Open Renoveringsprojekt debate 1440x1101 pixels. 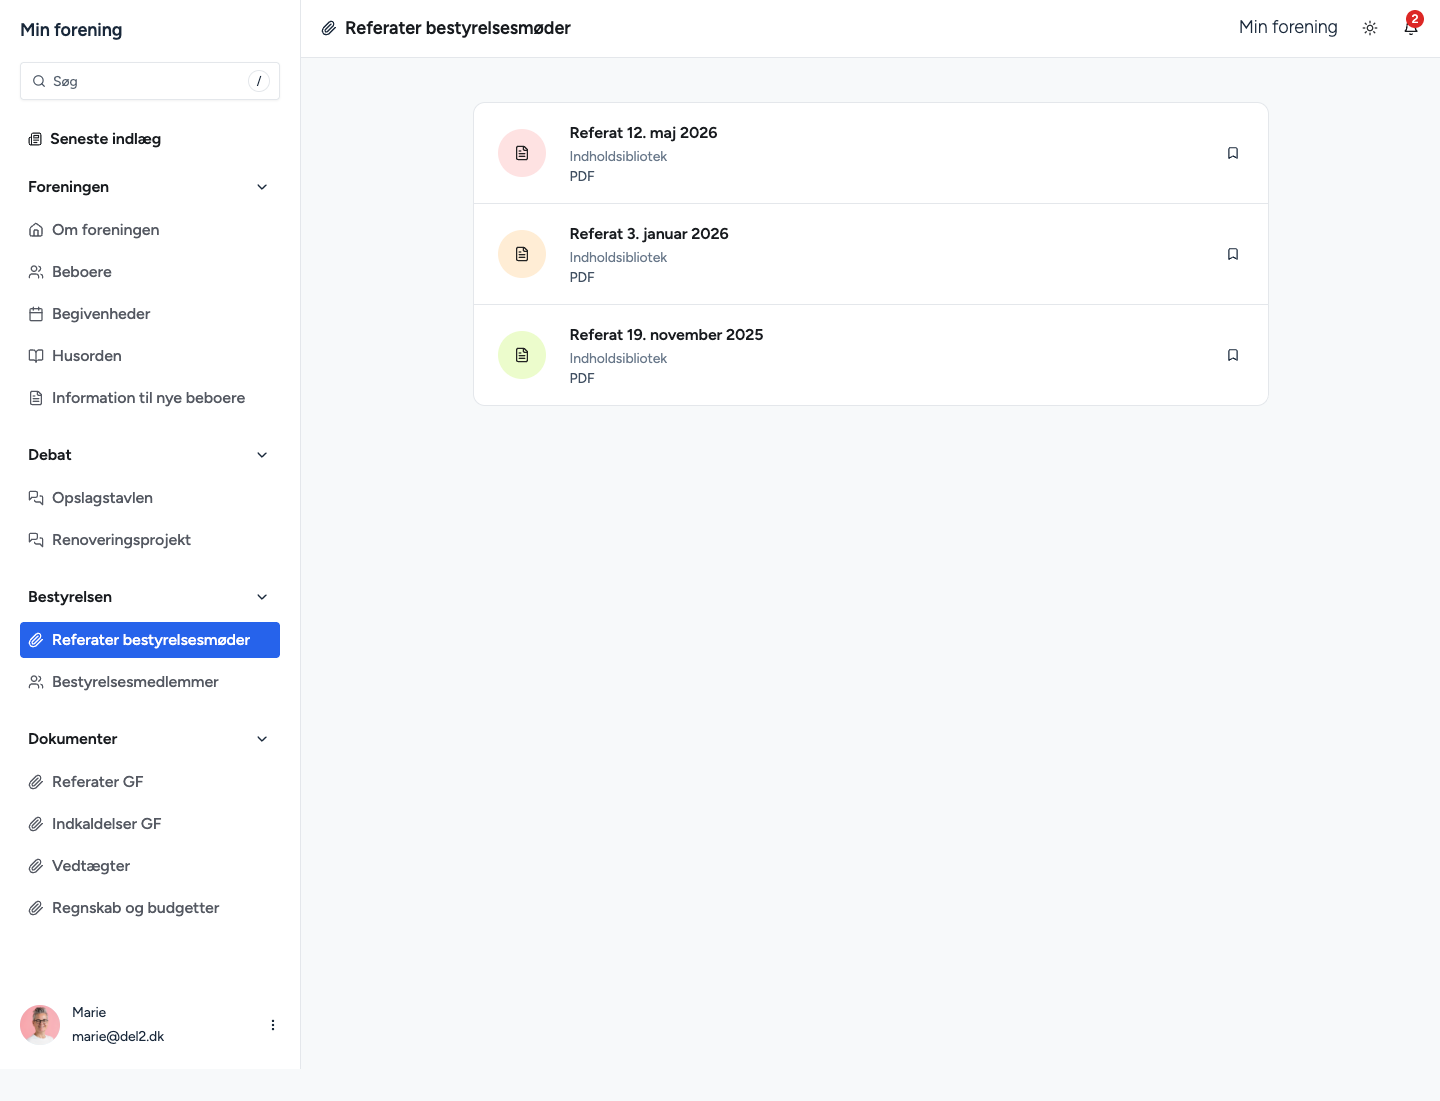[150, 540]
